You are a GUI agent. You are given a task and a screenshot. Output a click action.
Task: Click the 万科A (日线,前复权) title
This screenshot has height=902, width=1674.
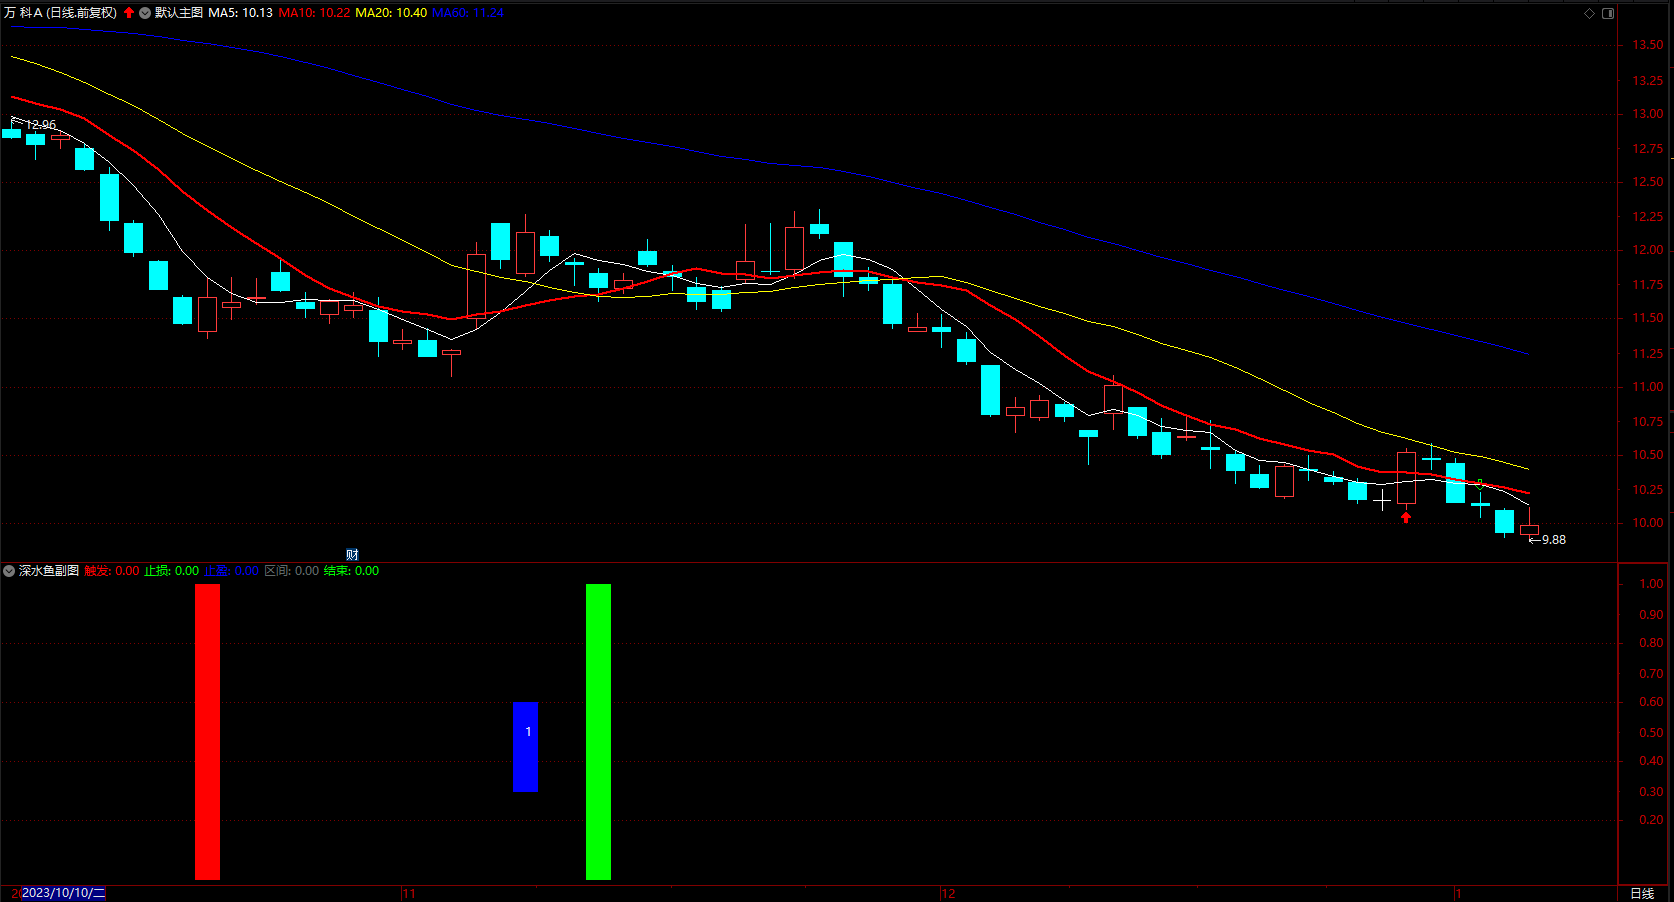[60, 13]
